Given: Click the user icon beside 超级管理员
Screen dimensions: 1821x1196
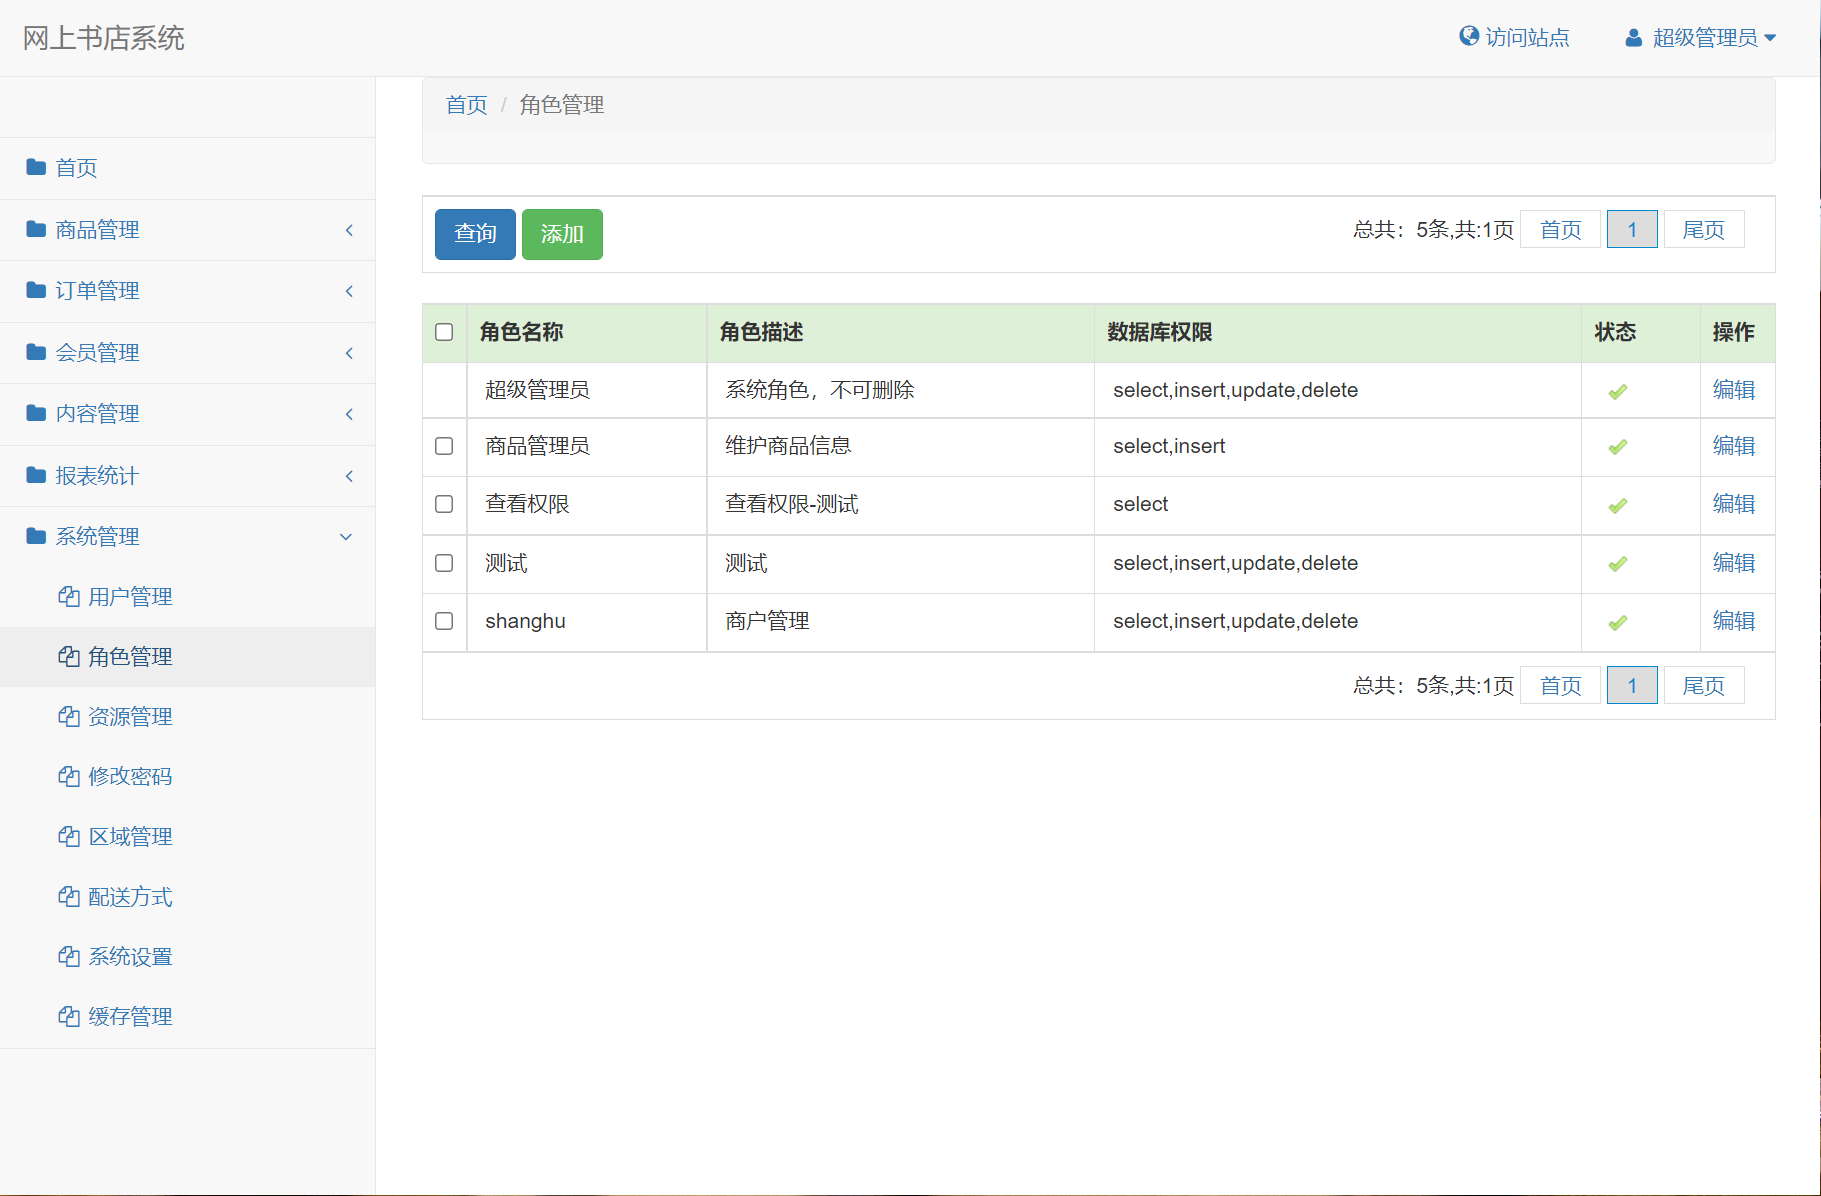Looking at the screenshot, I should [x=1633, y=37].
